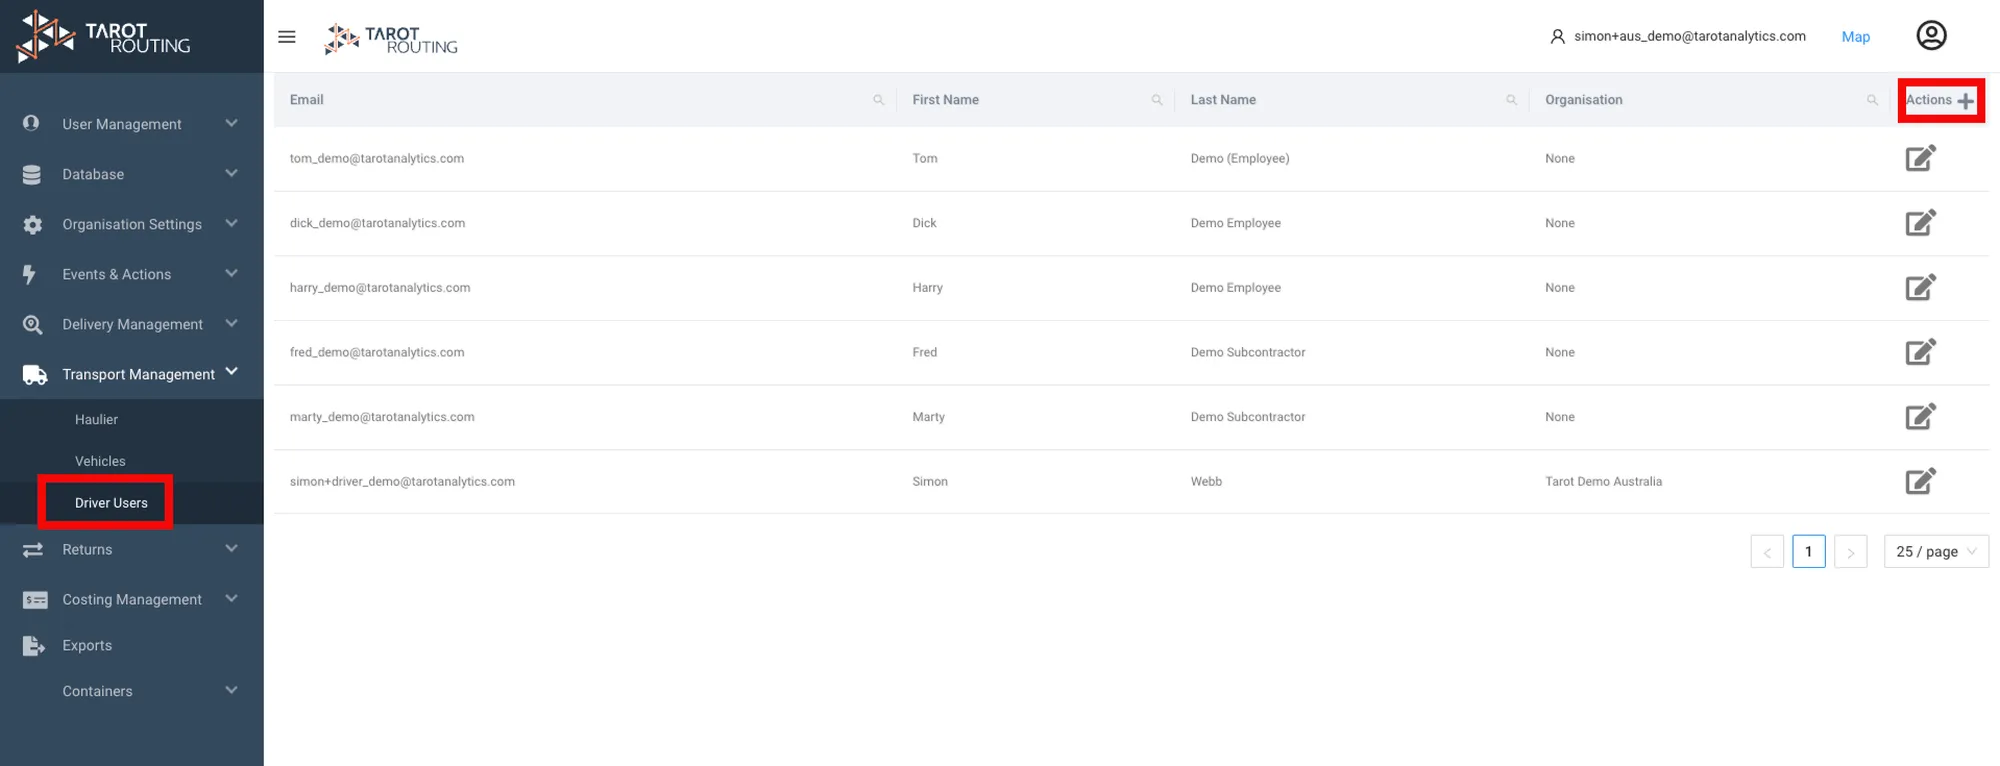The height and width of the screenshot is (766, 2000).
Task: Edit the harry_demo driver user row
Action: pyautogui.click(x=1920, y=288)
